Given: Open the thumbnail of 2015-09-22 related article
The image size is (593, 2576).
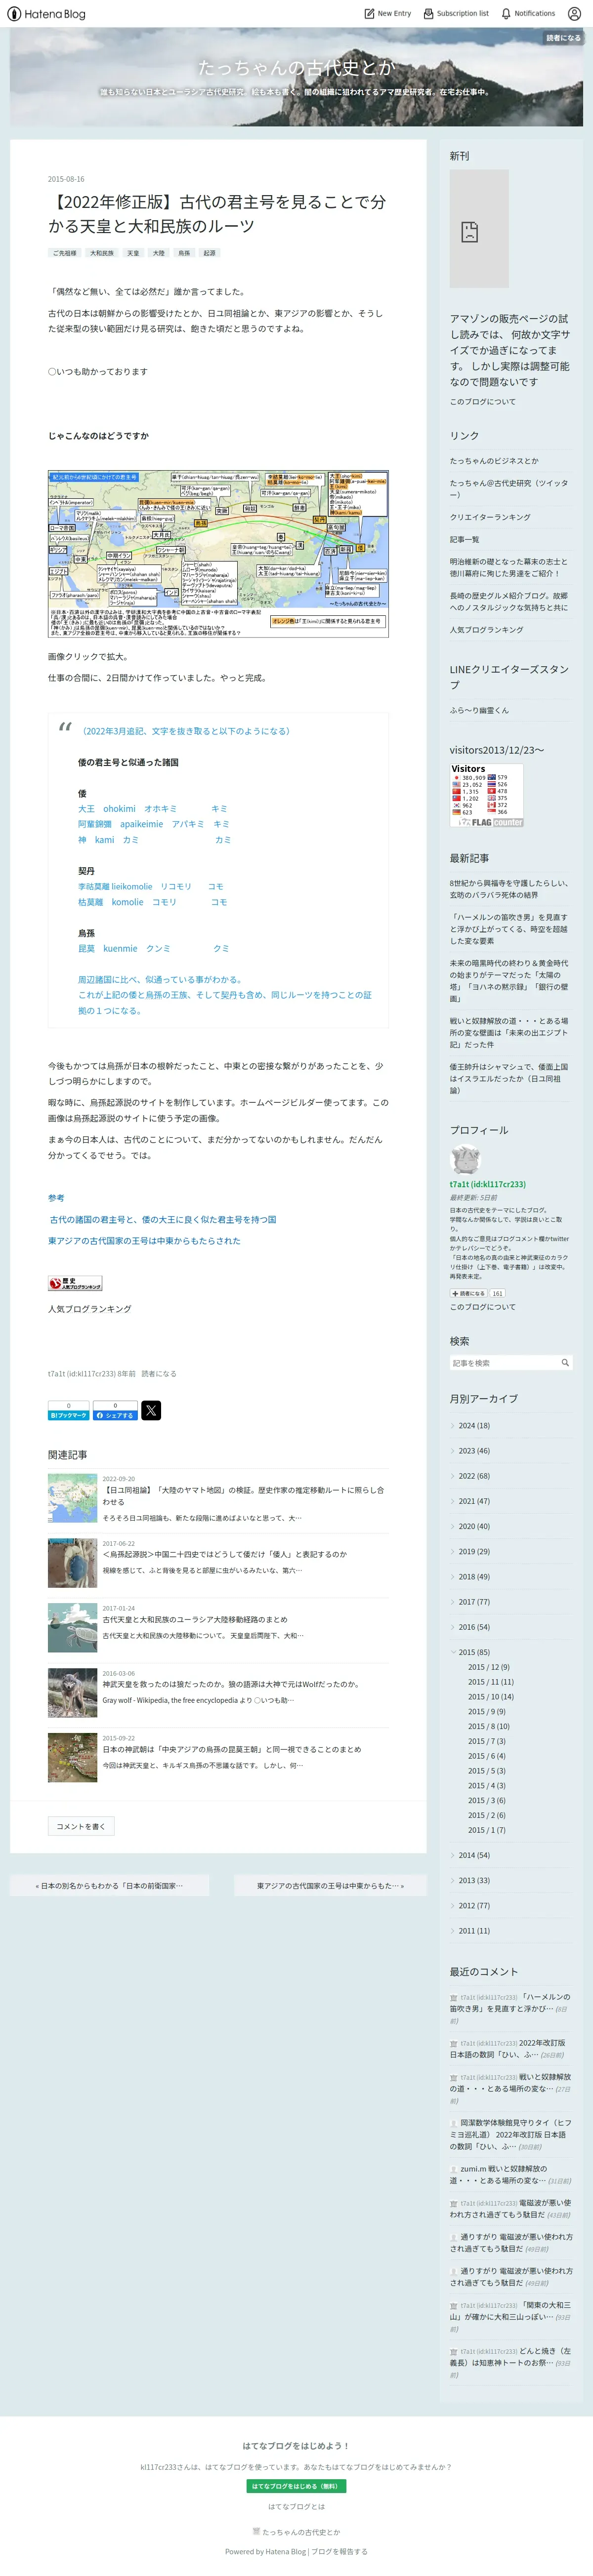Looking at the screenshot, I should coord(72,1758).
